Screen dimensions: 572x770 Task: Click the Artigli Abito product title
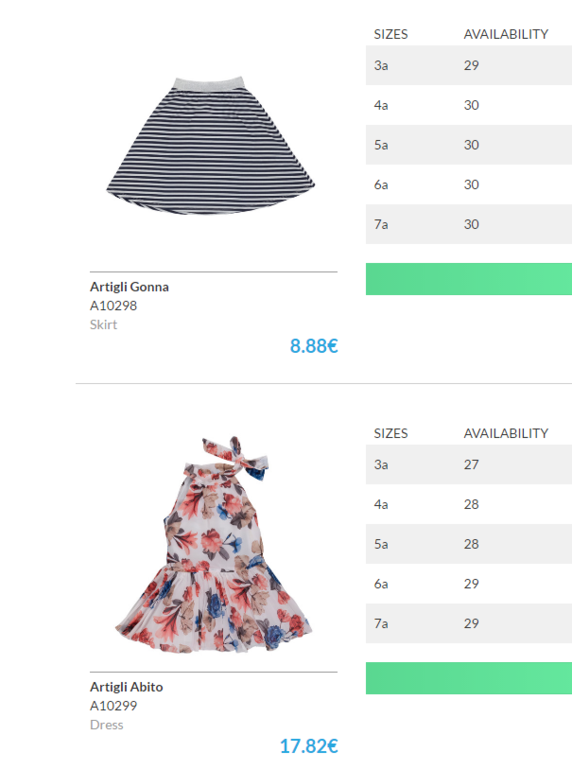[x=126, y=687]
